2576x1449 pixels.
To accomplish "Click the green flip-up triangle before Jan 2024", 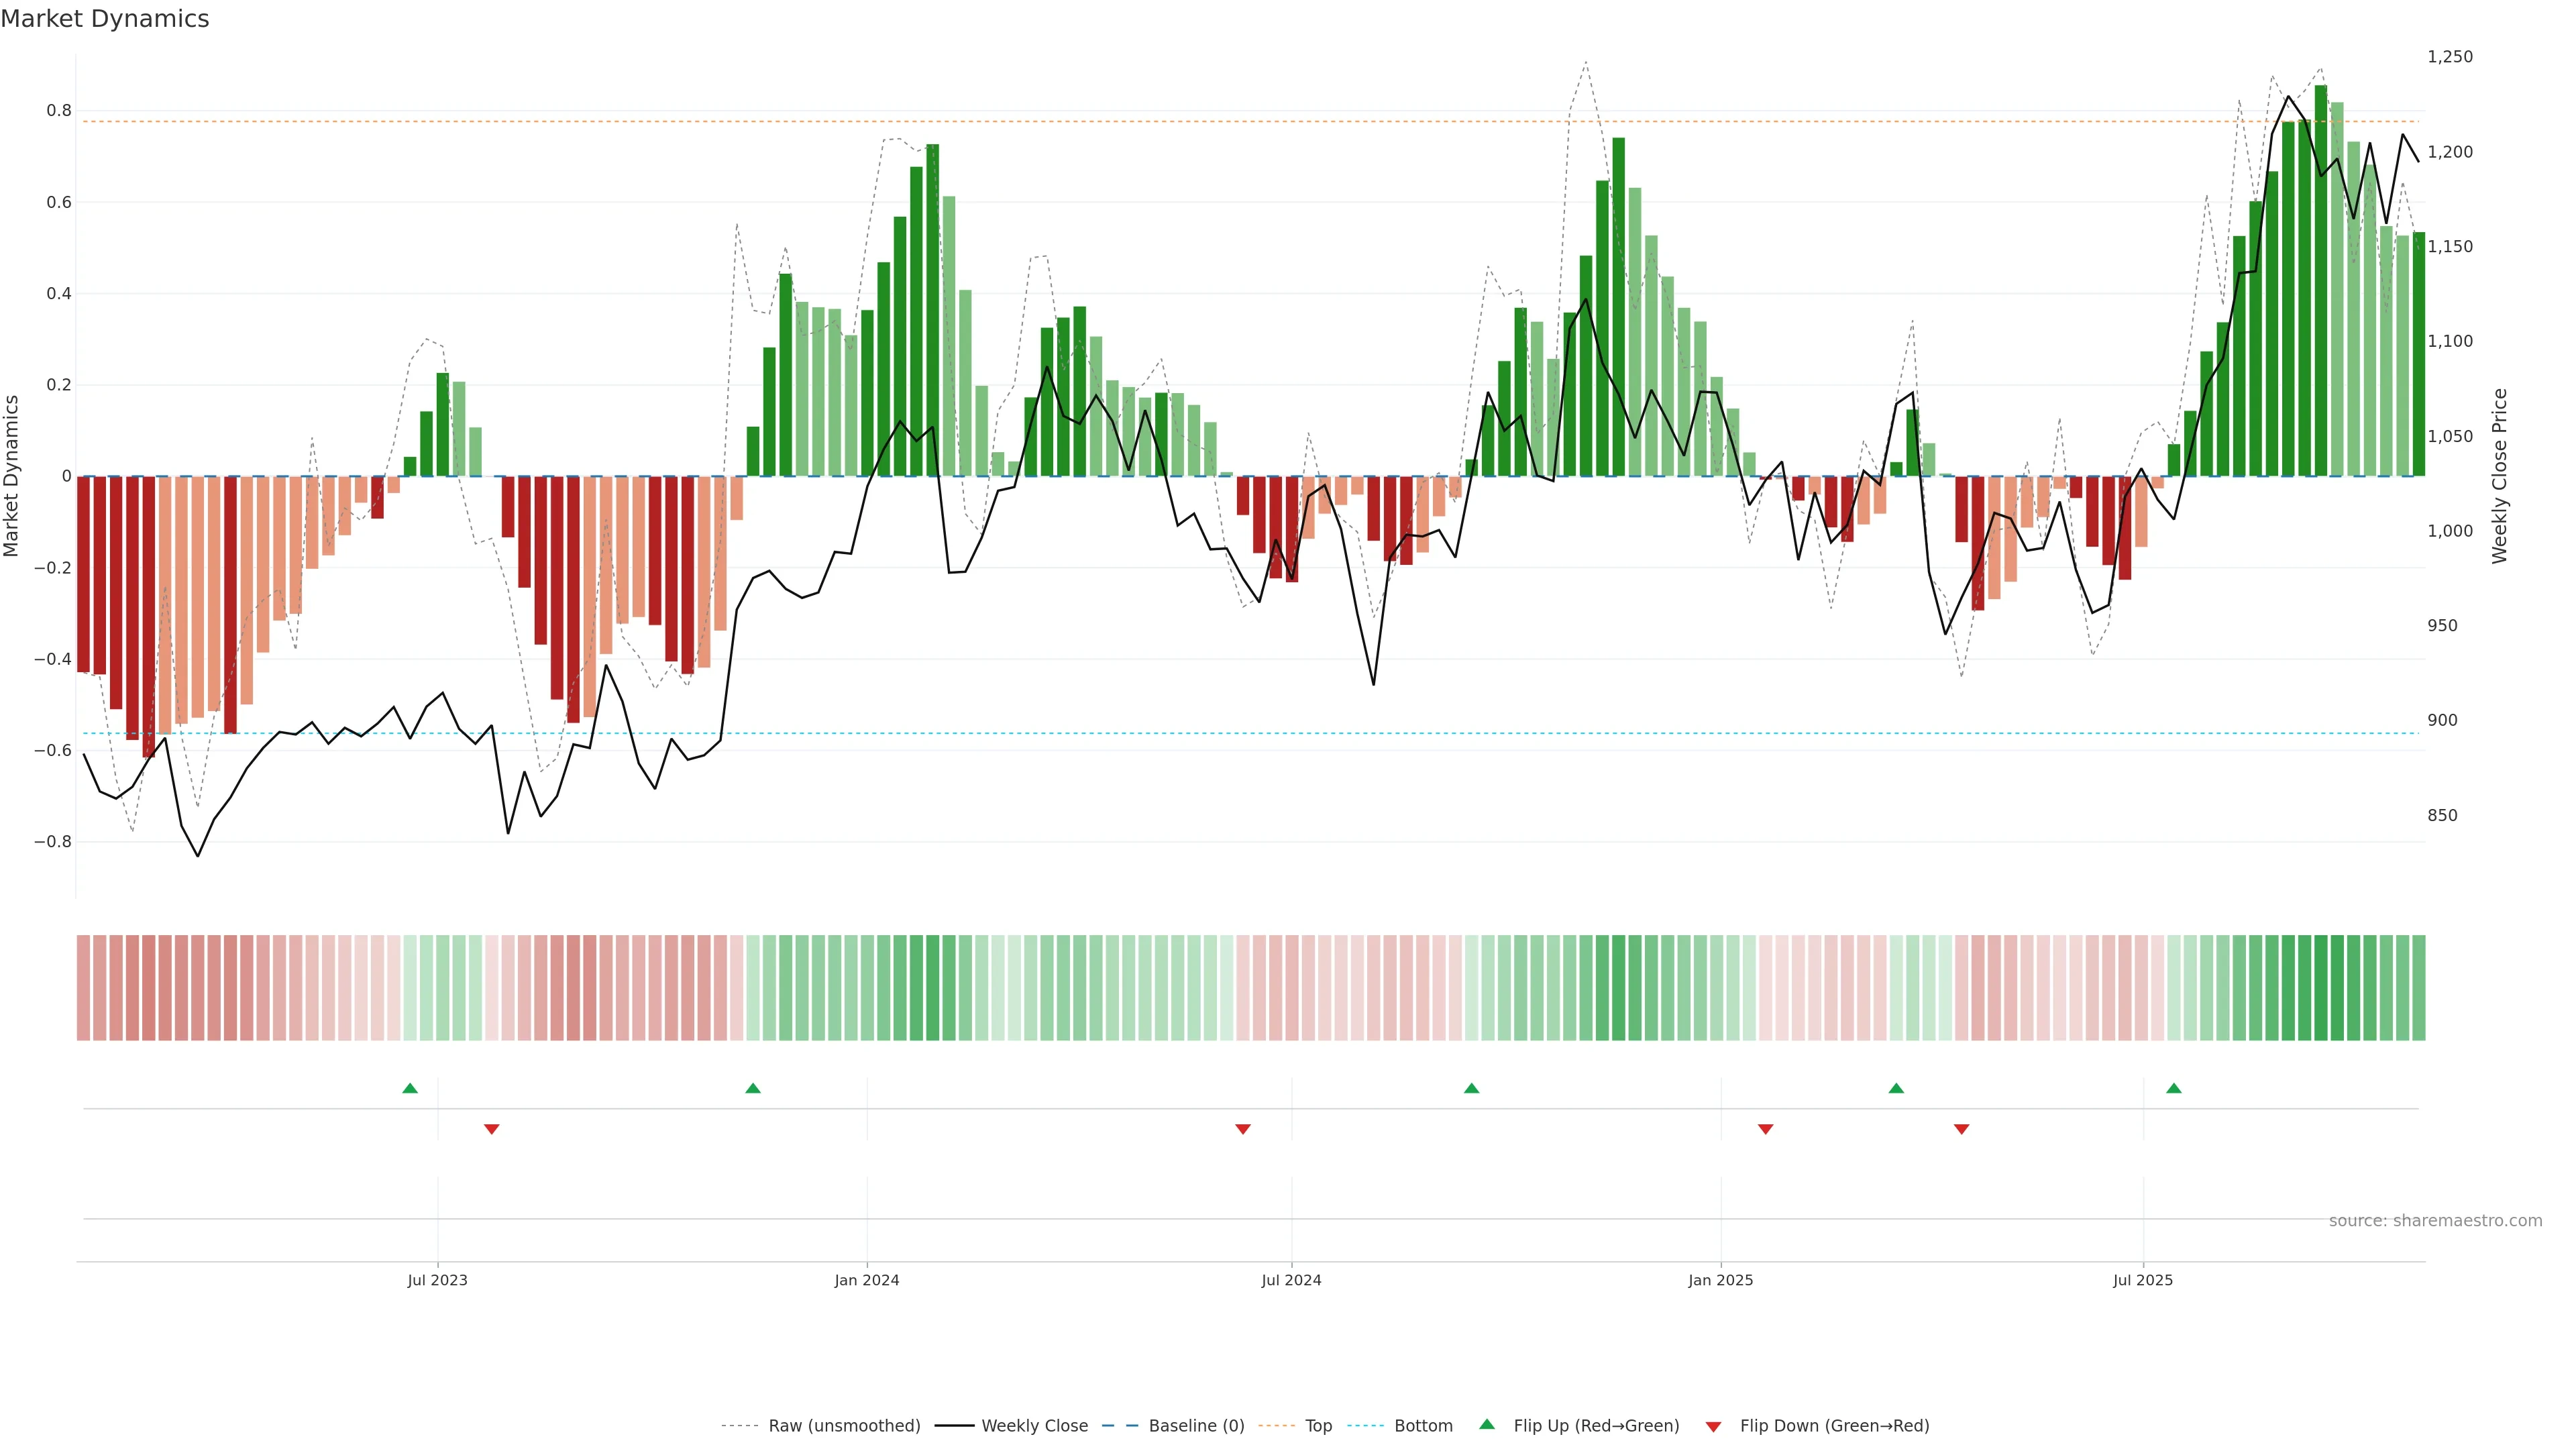I will (x=753, y=1088).
